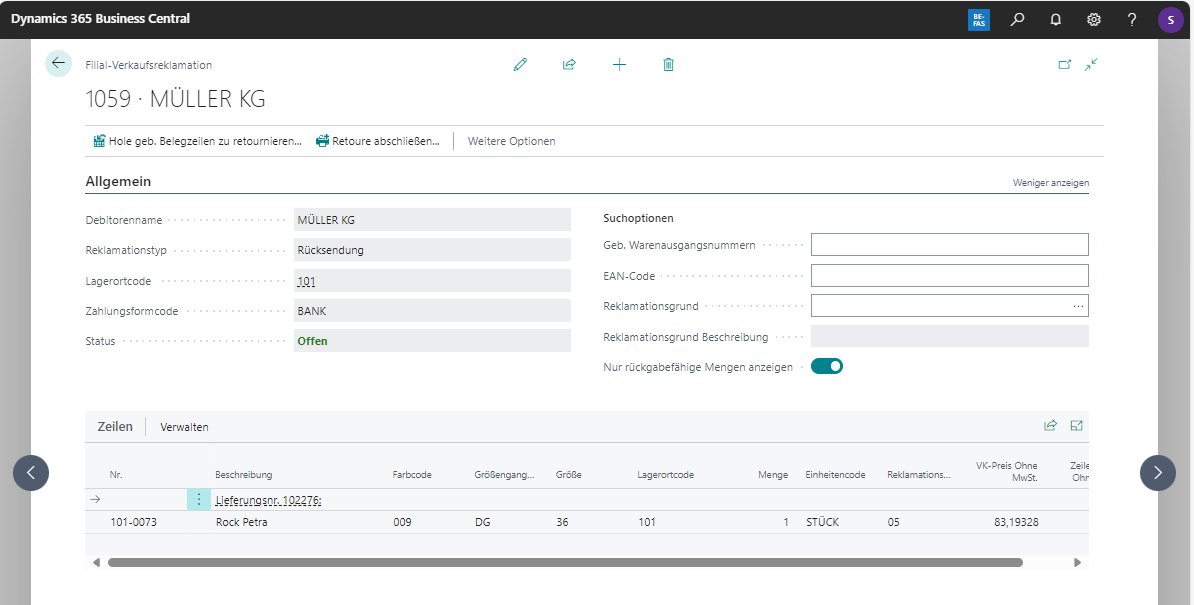Click the horizontal scrollbar under Zeilen
Screen dimensions: 1194x605
[x=565, y=563]
